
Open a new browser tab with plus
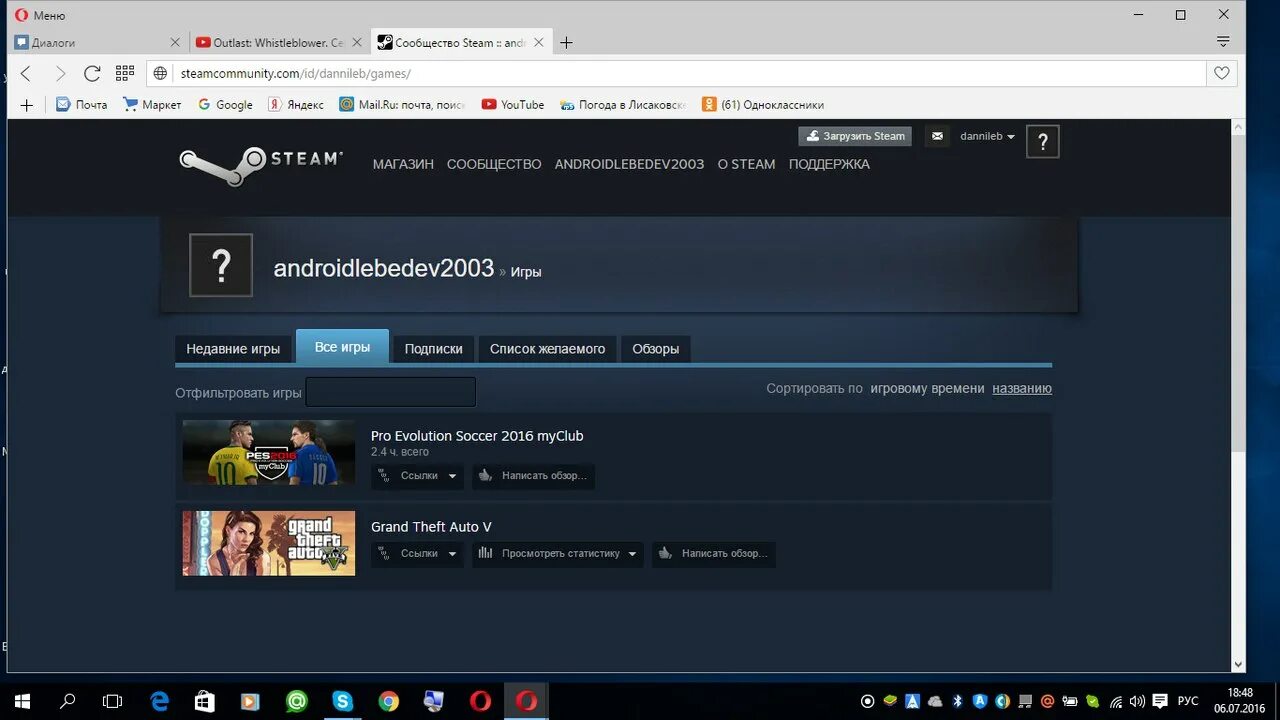pos(566,42)
